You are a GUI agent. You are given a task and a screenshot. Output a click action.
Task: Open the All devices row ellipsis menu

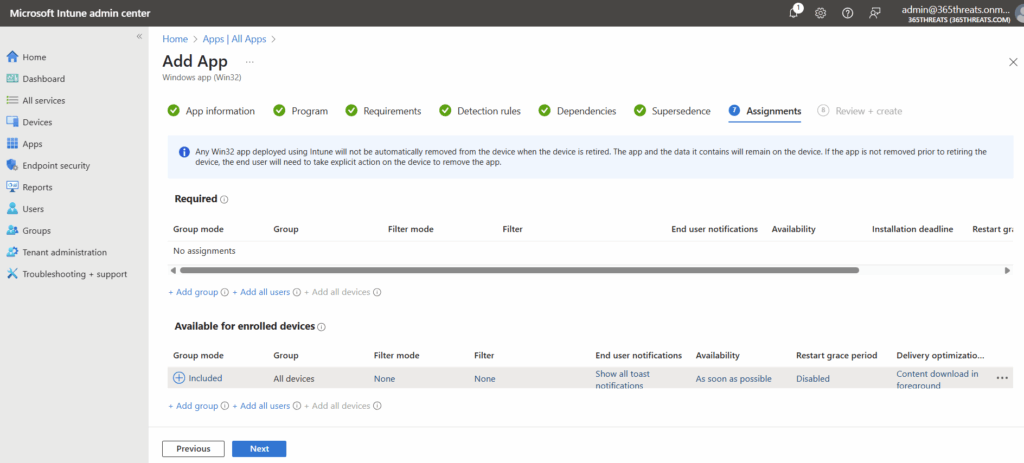point(1002,378)
